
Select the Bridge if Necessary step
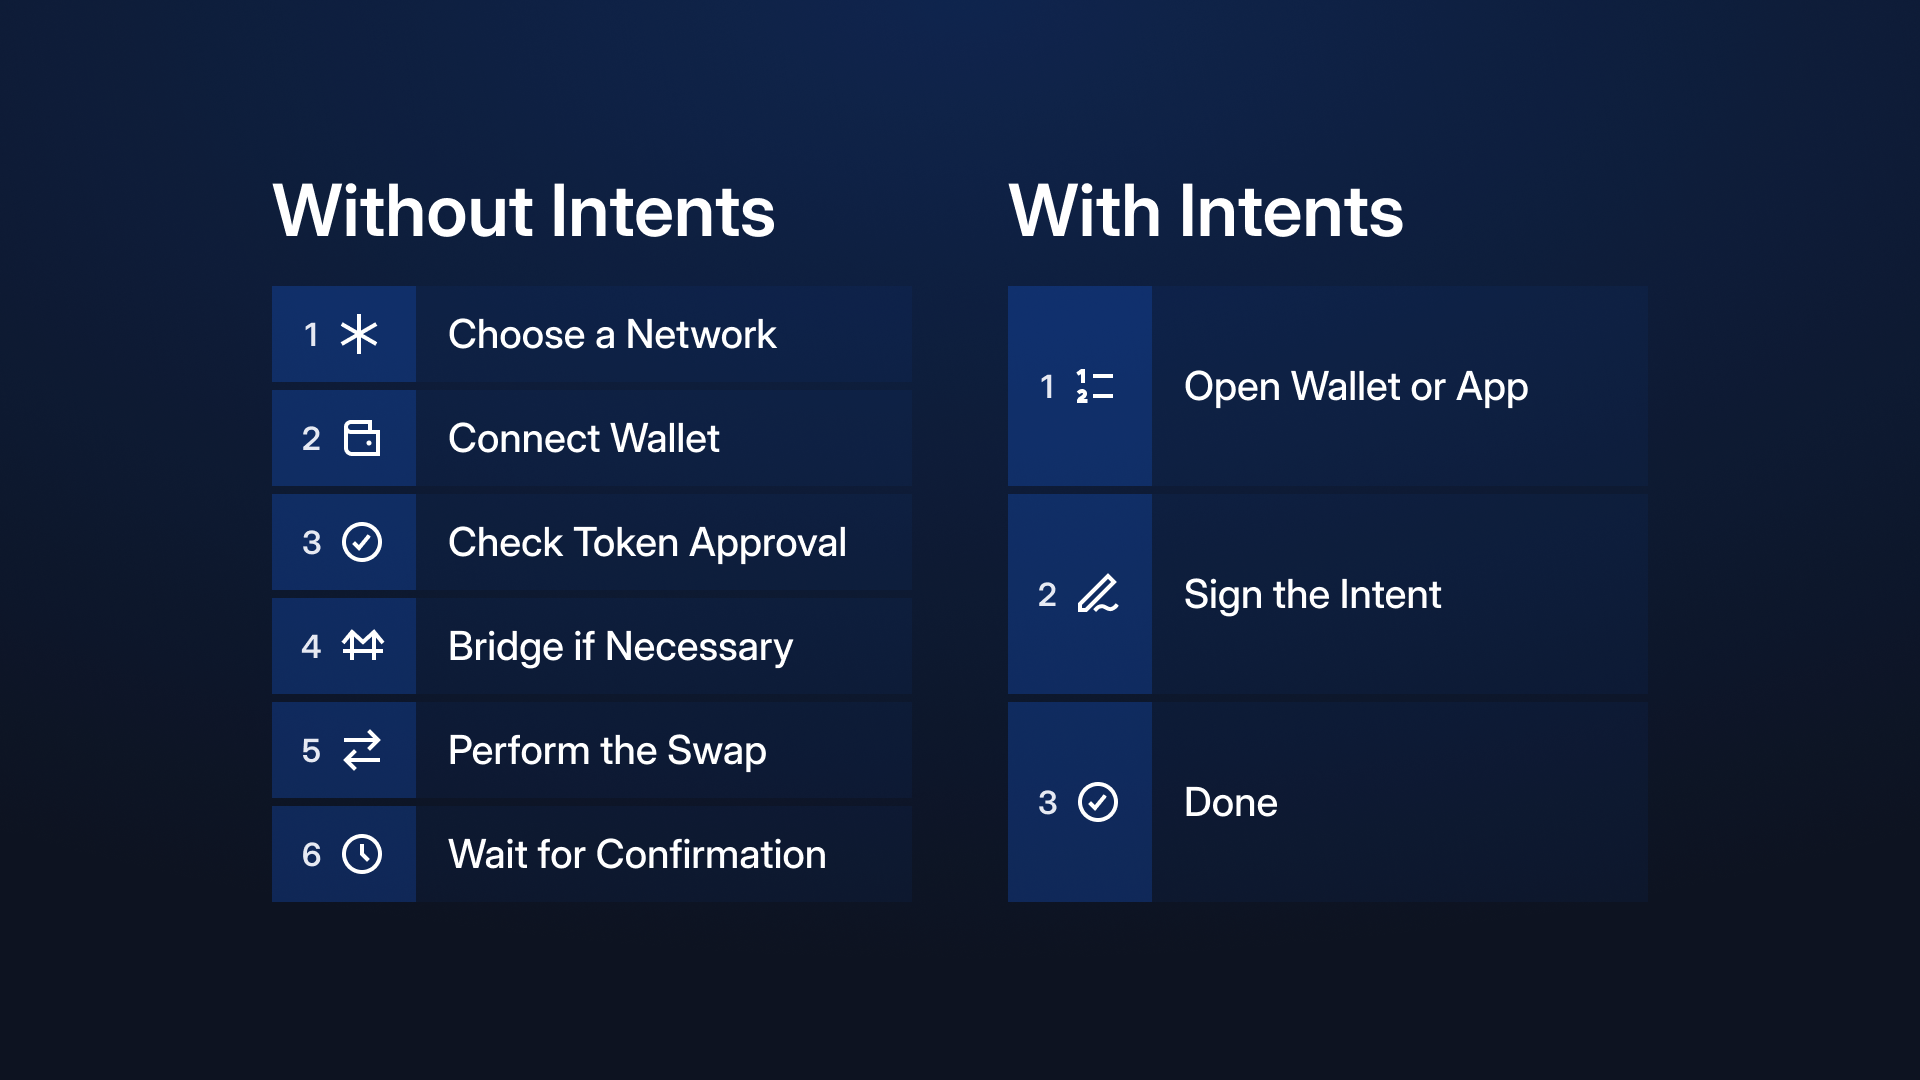point(592,646)
